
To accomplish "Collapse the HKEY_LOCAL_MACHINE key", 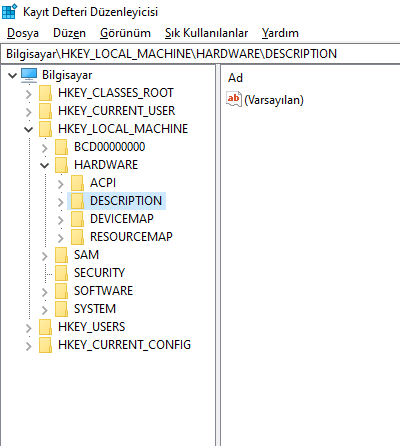I will 29,129.
